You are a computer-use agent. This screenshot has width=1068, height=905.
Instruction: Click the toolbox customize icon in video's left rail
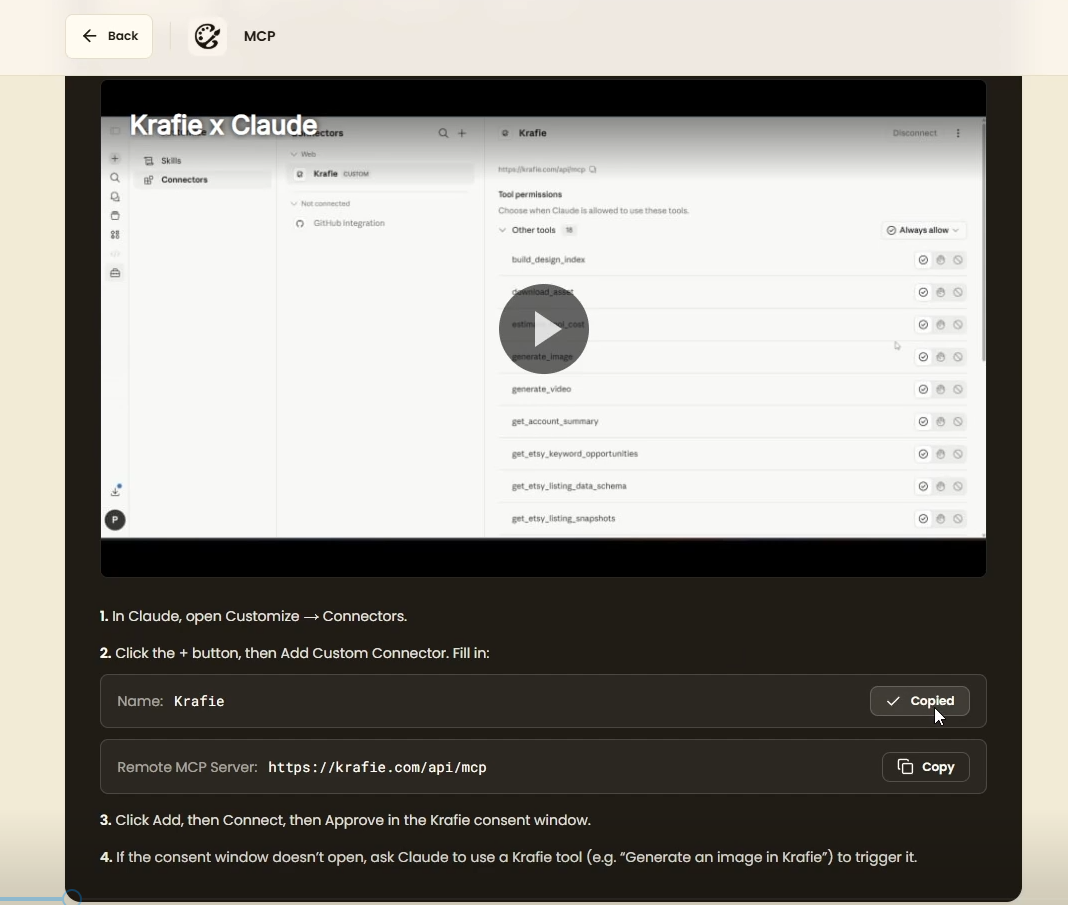tap(115, 273)
